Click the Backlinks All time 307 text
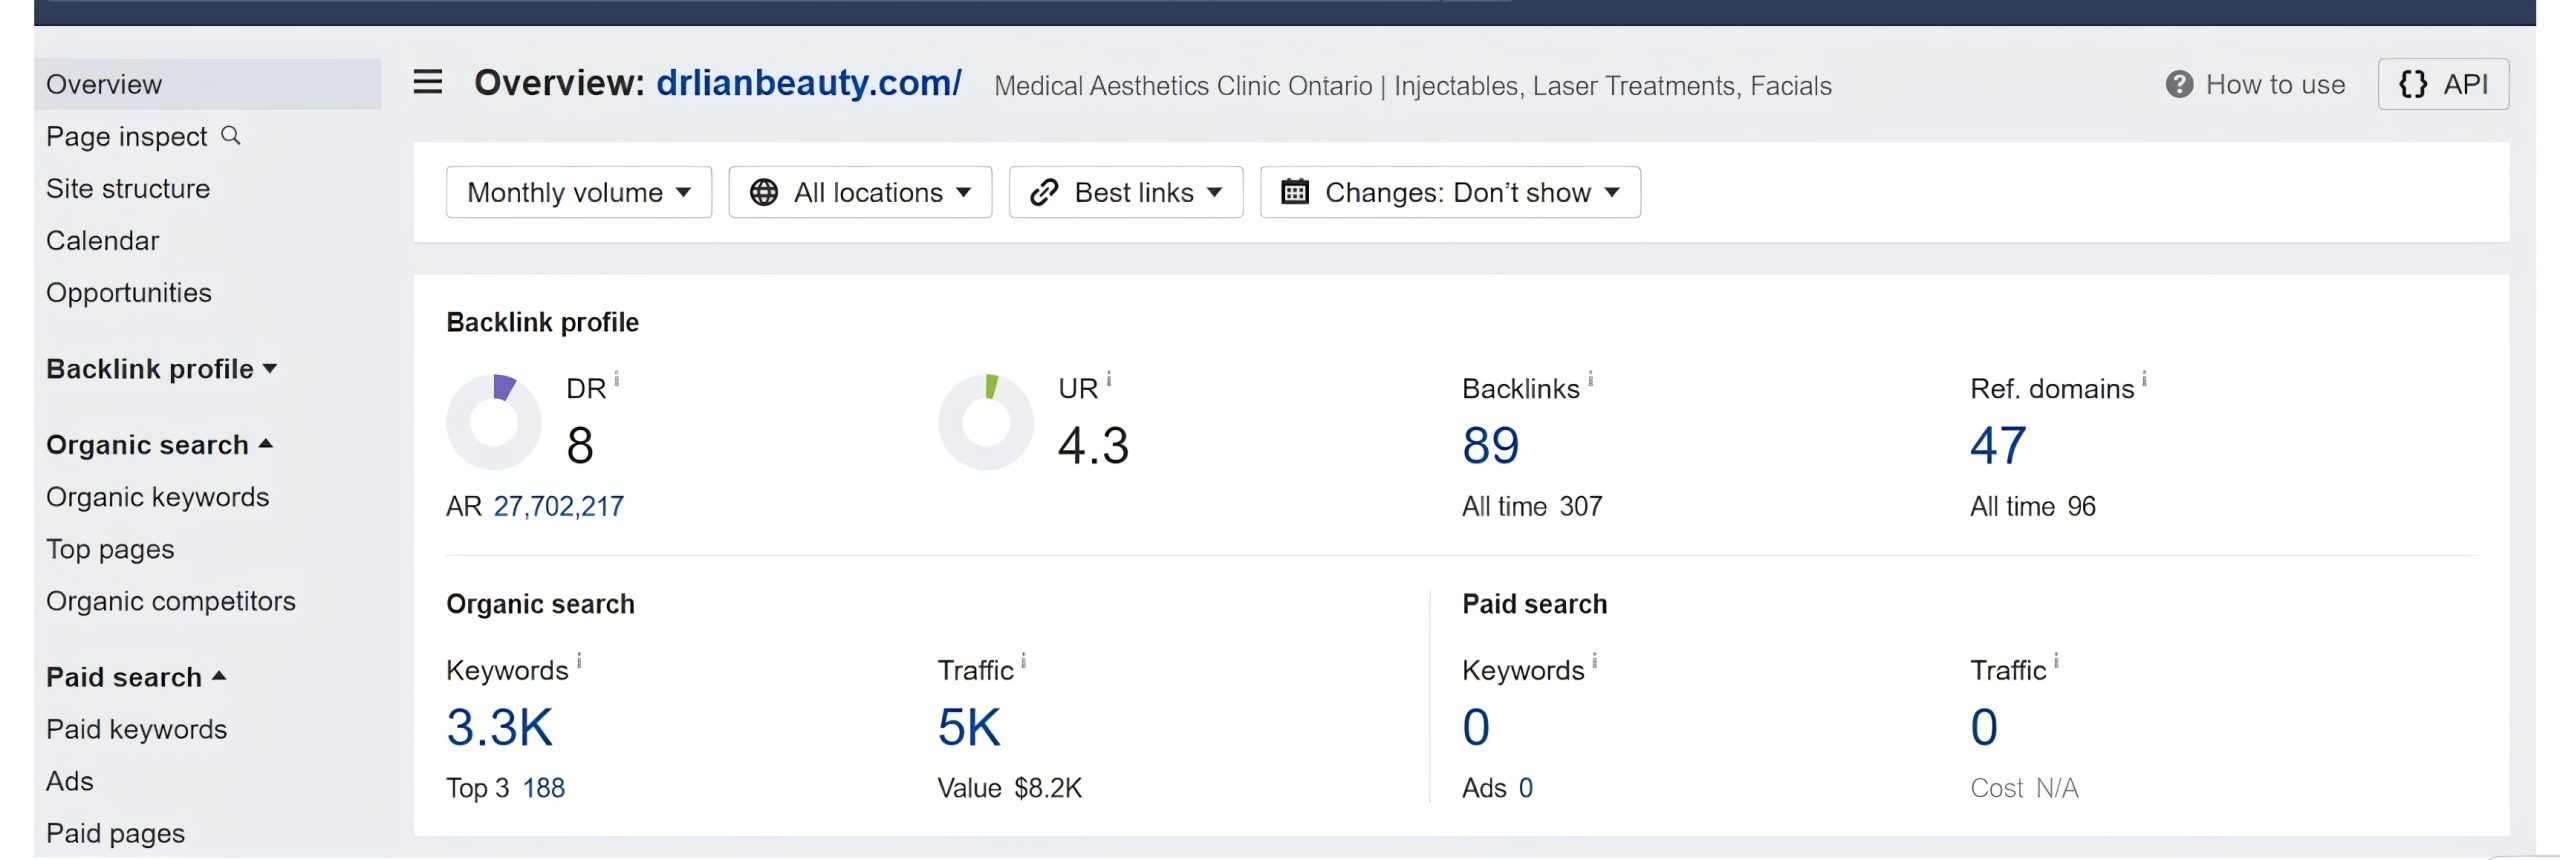Viewport: 2560px width, 860px height. coord(1532,506)
